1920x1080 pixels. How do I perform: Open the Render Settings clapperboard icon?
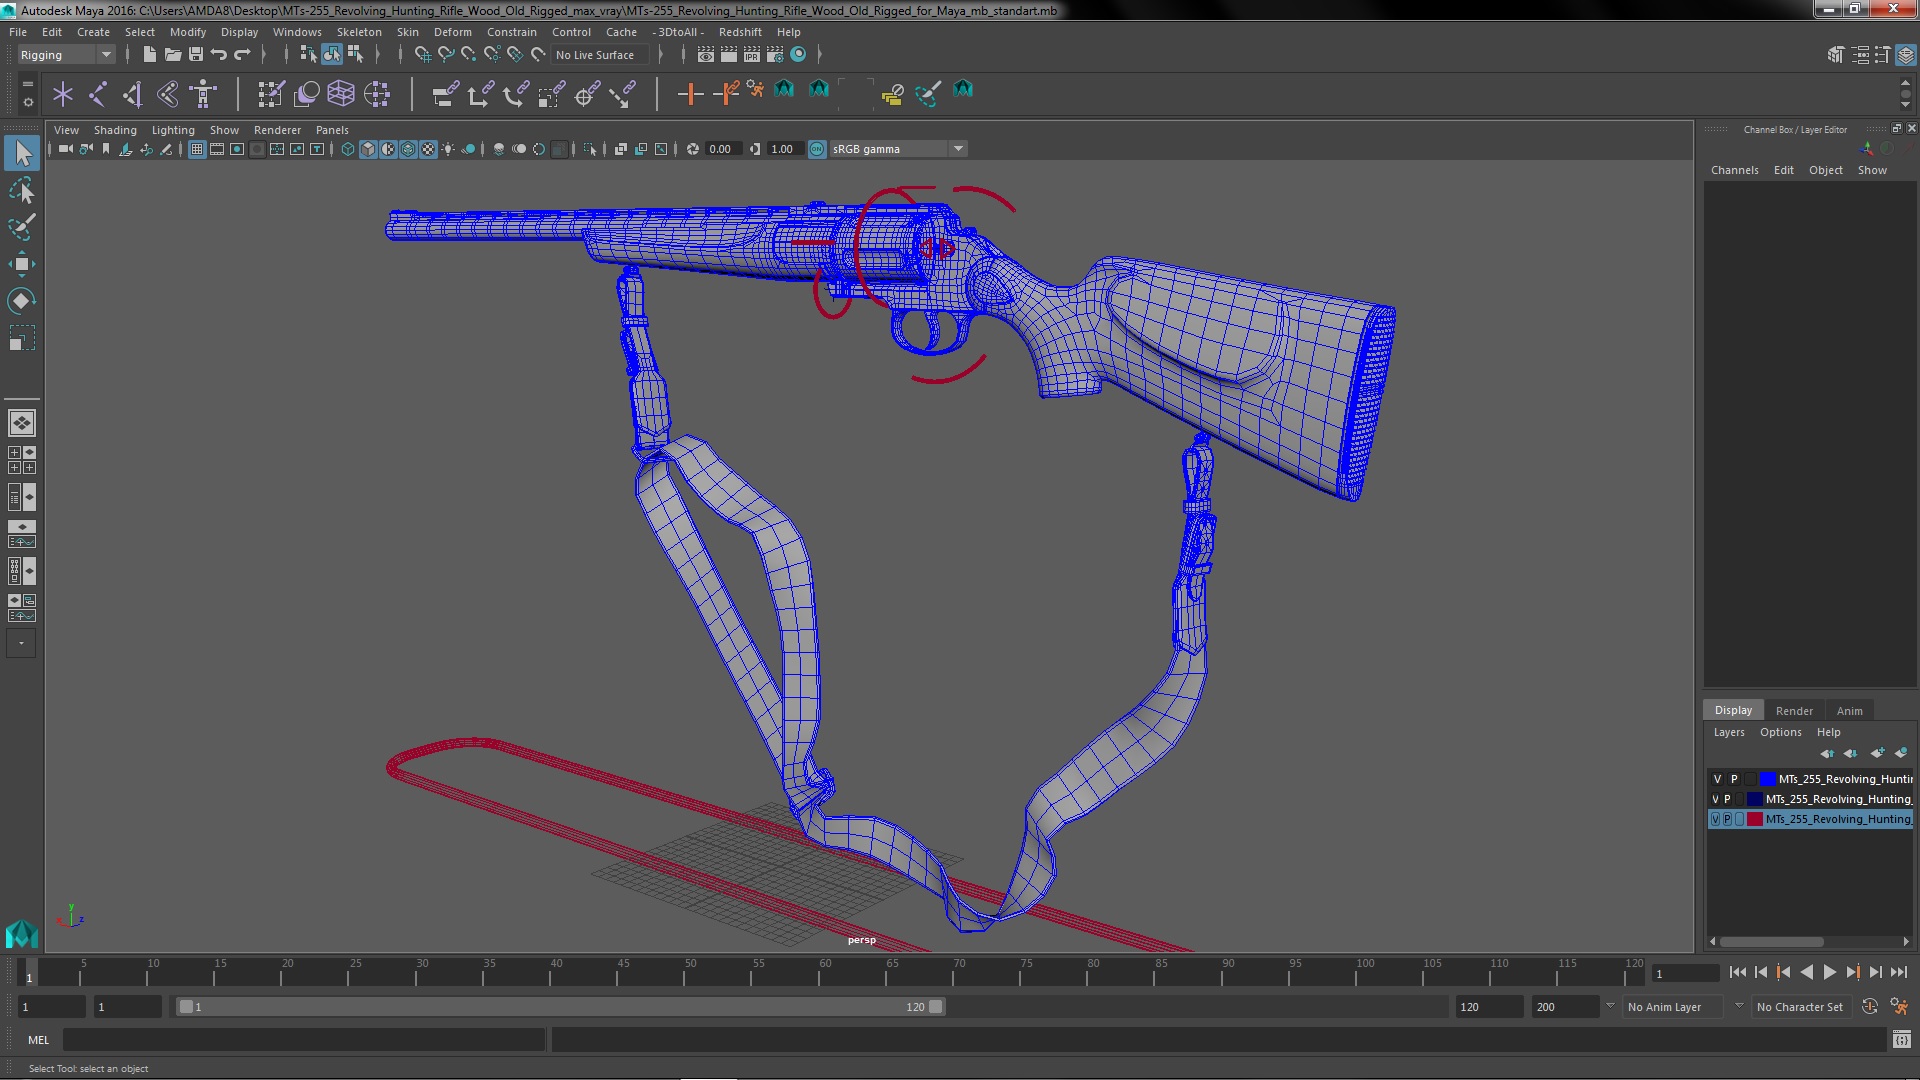[x=775, y=55]
